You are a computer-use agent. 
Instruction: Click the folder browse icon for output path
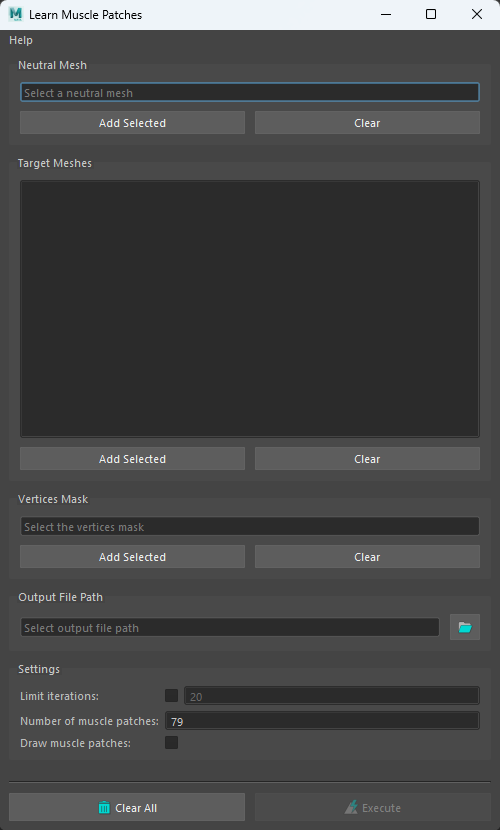pyautogui.click(x=465, y=627)
